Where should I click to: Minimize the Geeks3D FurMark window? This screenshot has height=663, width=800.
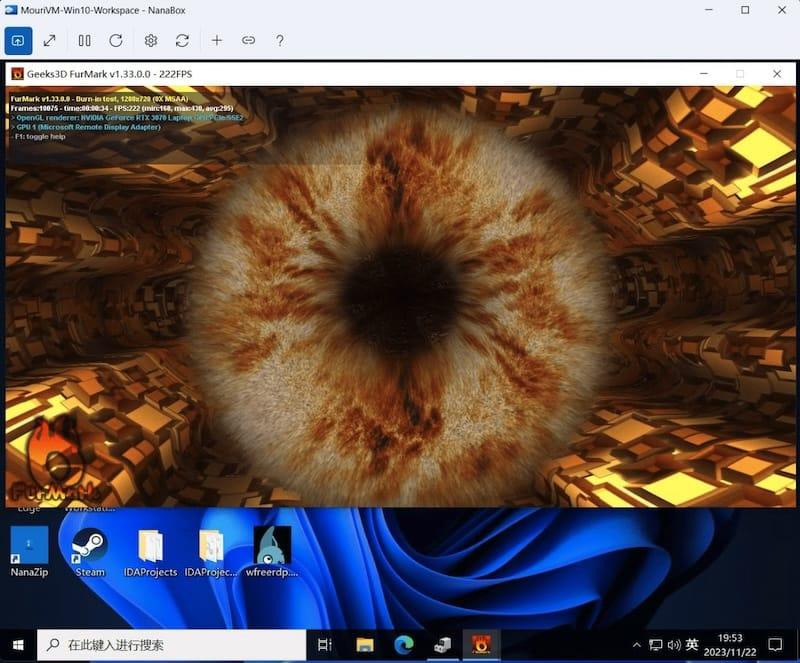pos(704,74)
